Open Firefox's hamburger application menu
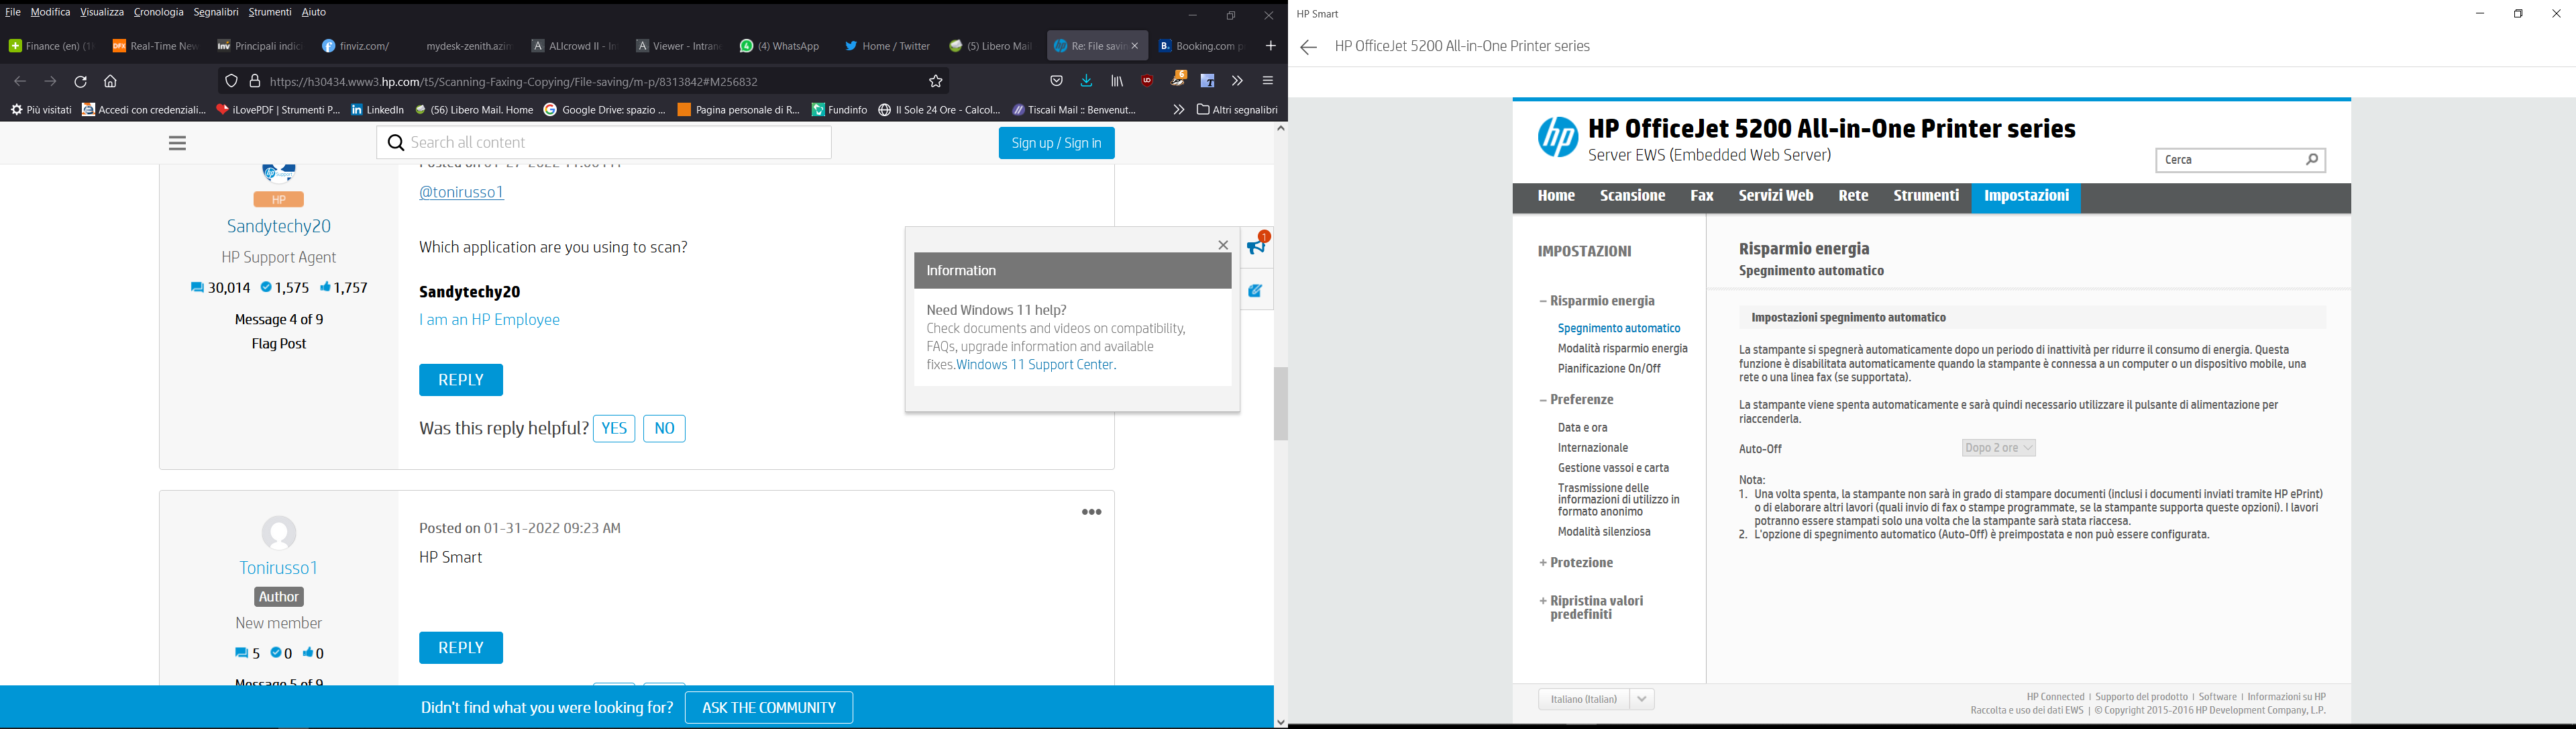The height and width of the screenshot is (729, 2576). click(1266, 81)
